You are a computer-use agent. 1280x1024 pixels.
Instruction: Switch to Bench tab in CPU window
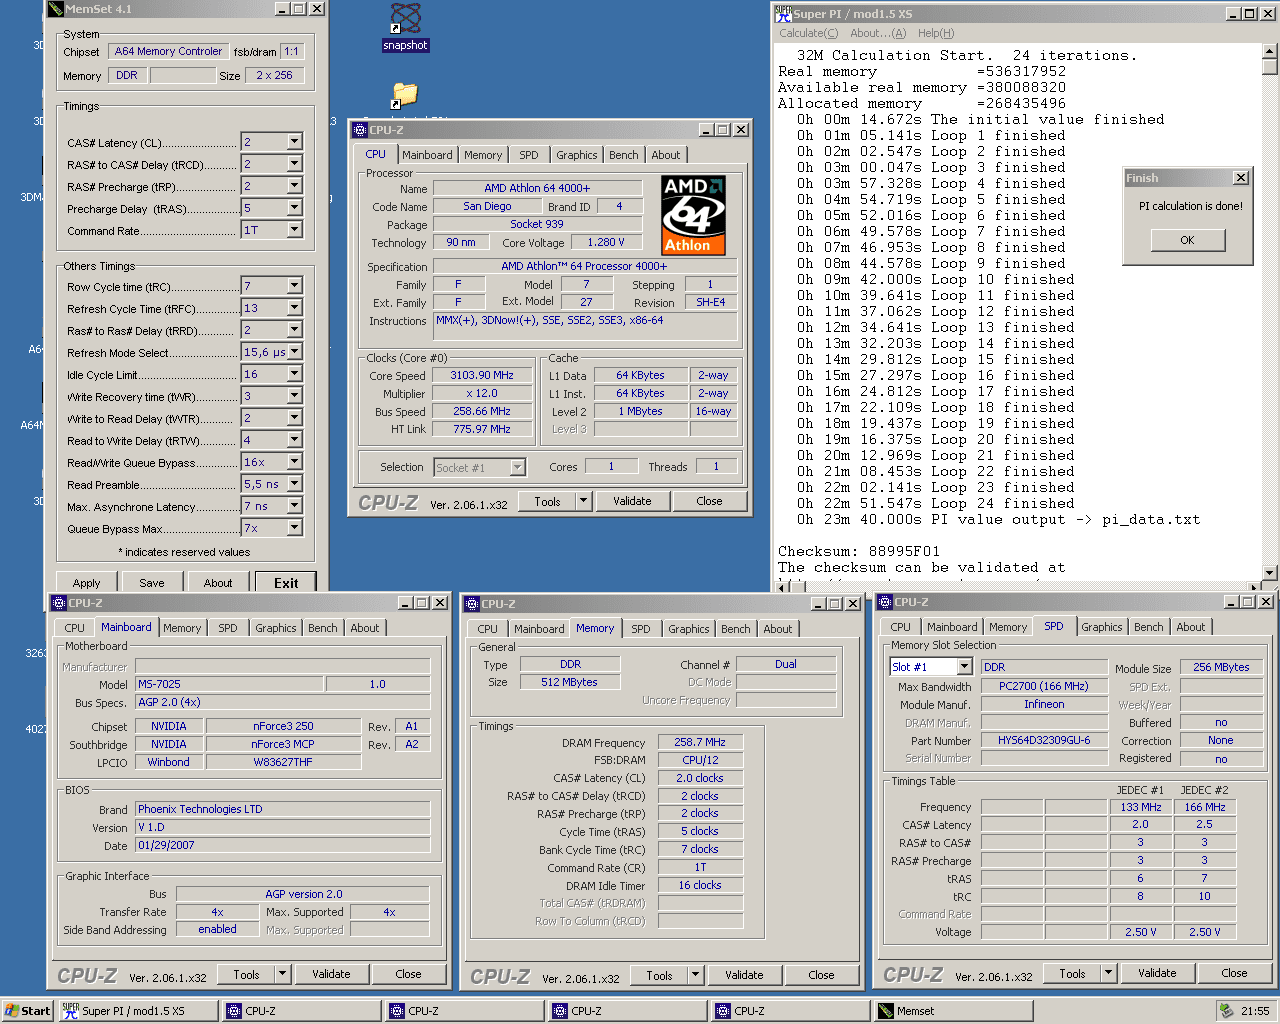(x=623, y=155)
